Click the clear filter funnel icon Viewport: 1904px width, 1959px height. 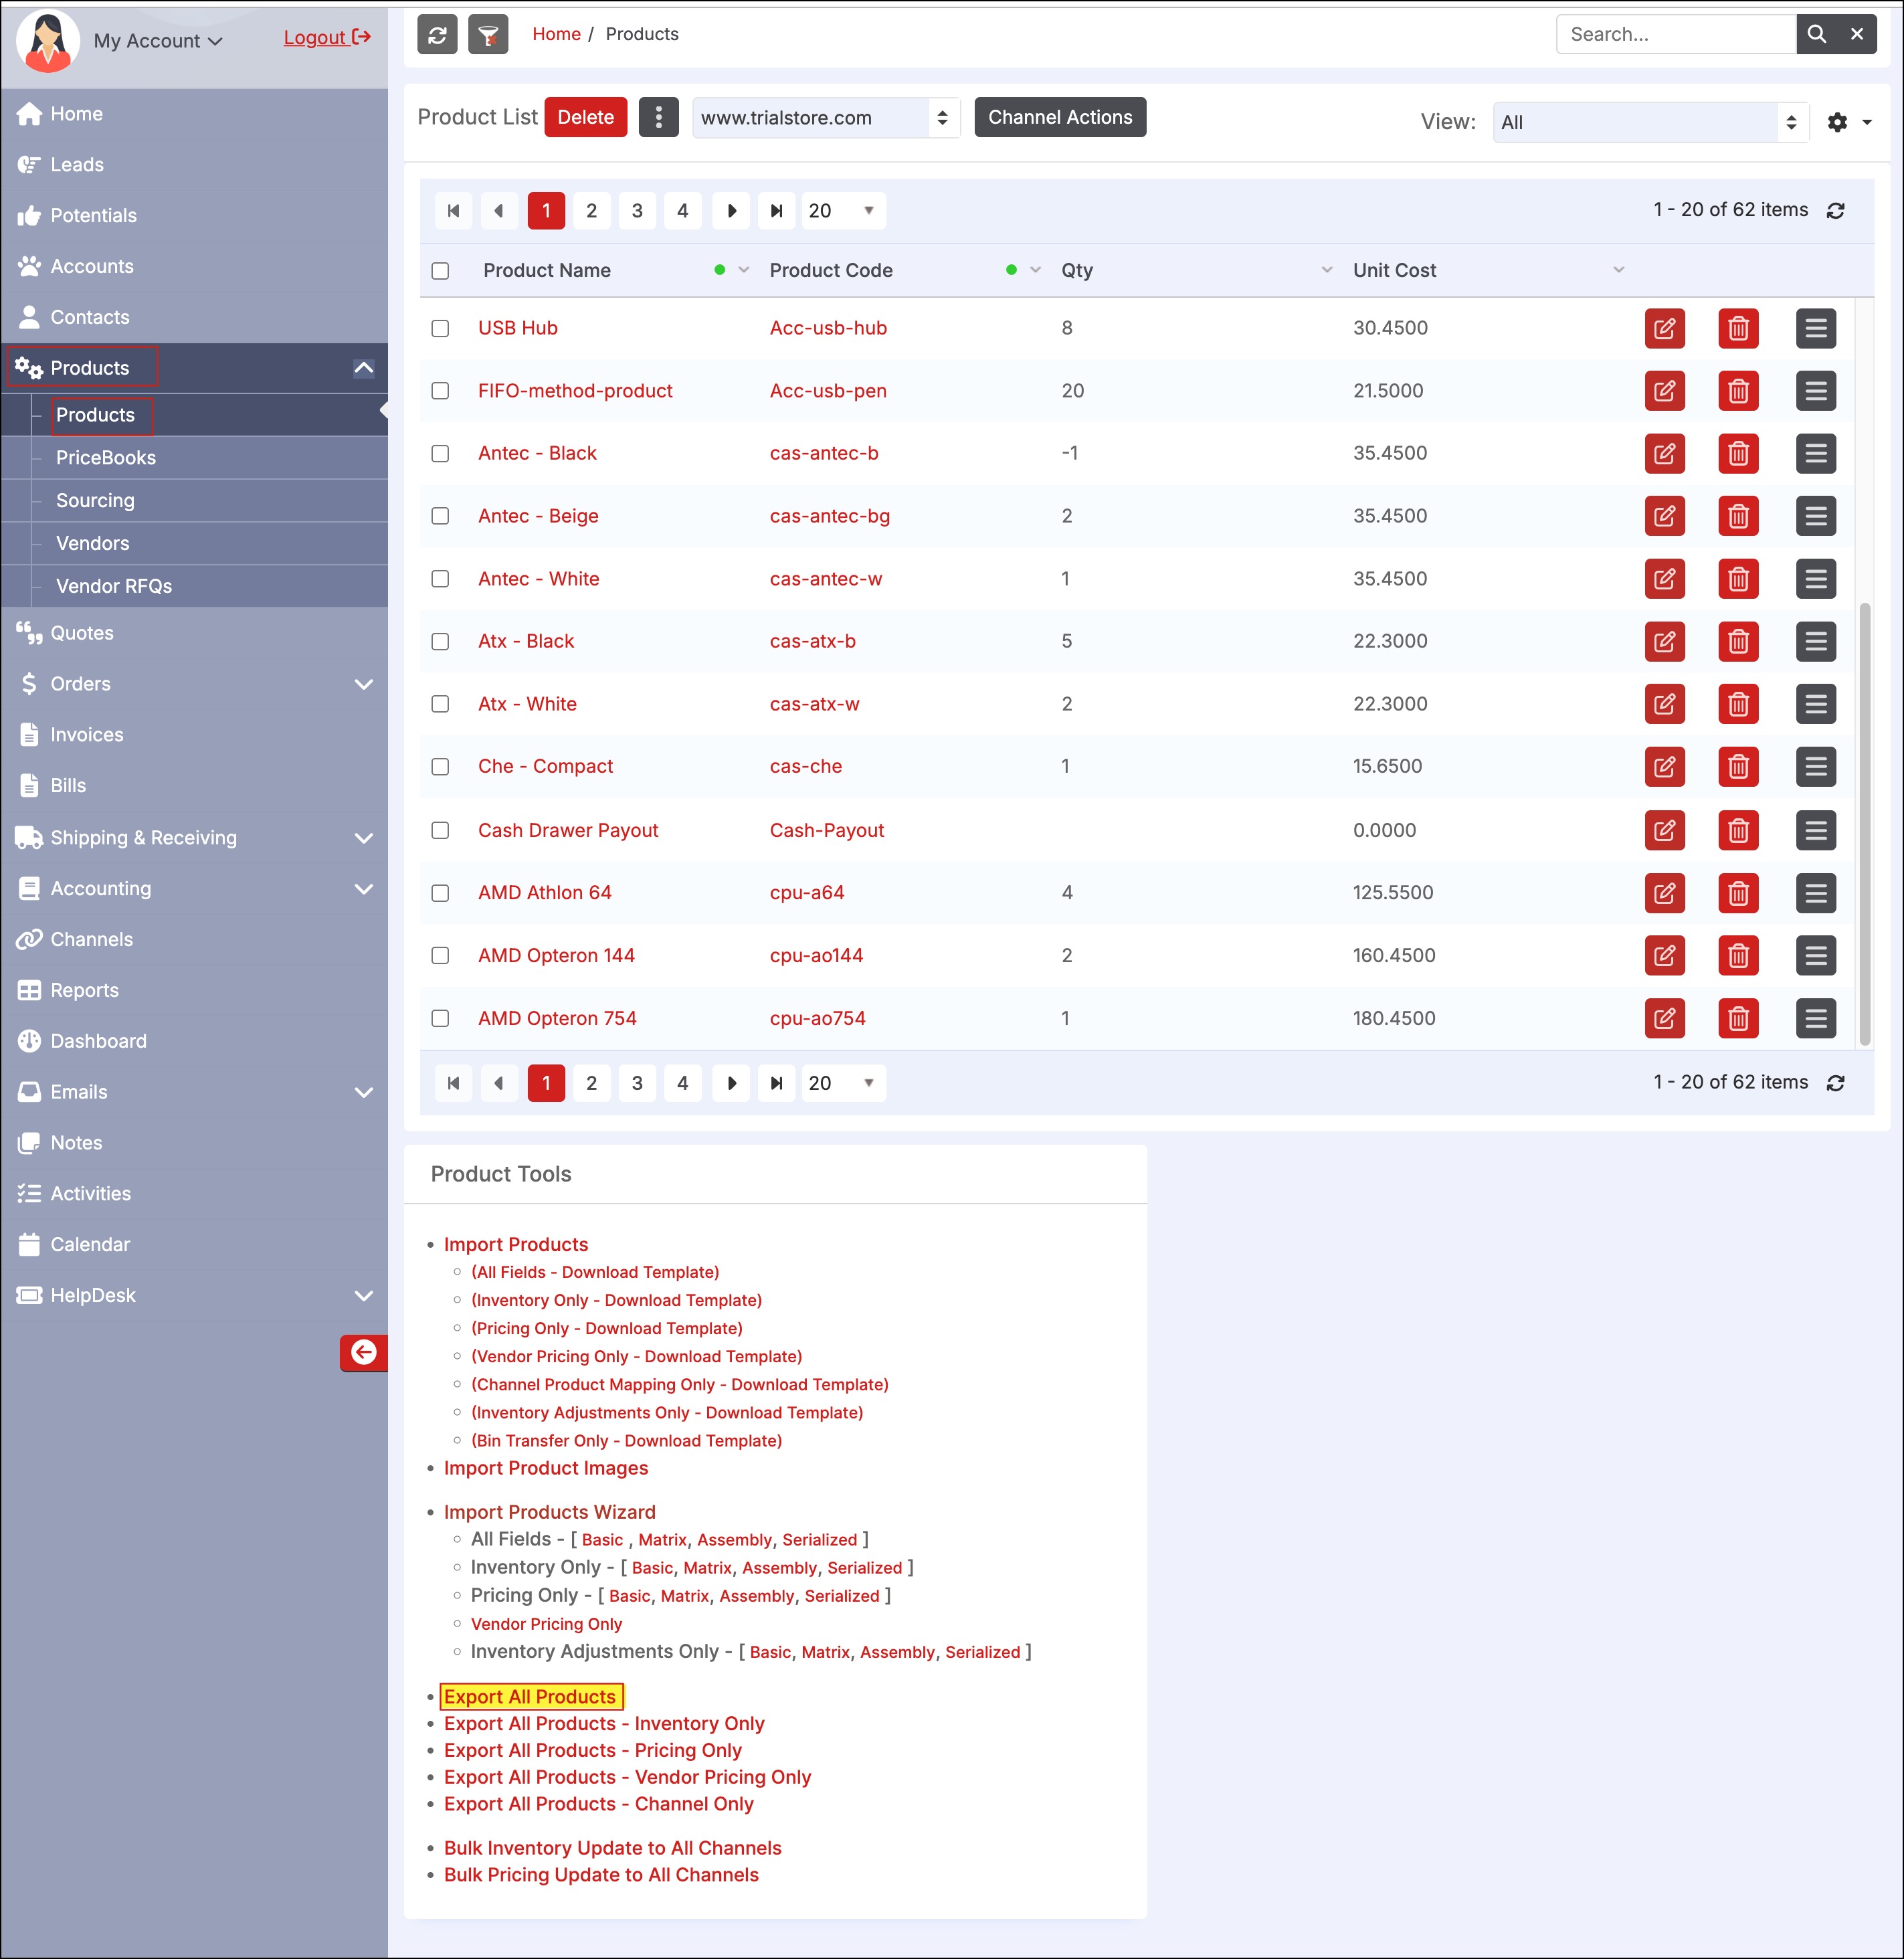488,35
